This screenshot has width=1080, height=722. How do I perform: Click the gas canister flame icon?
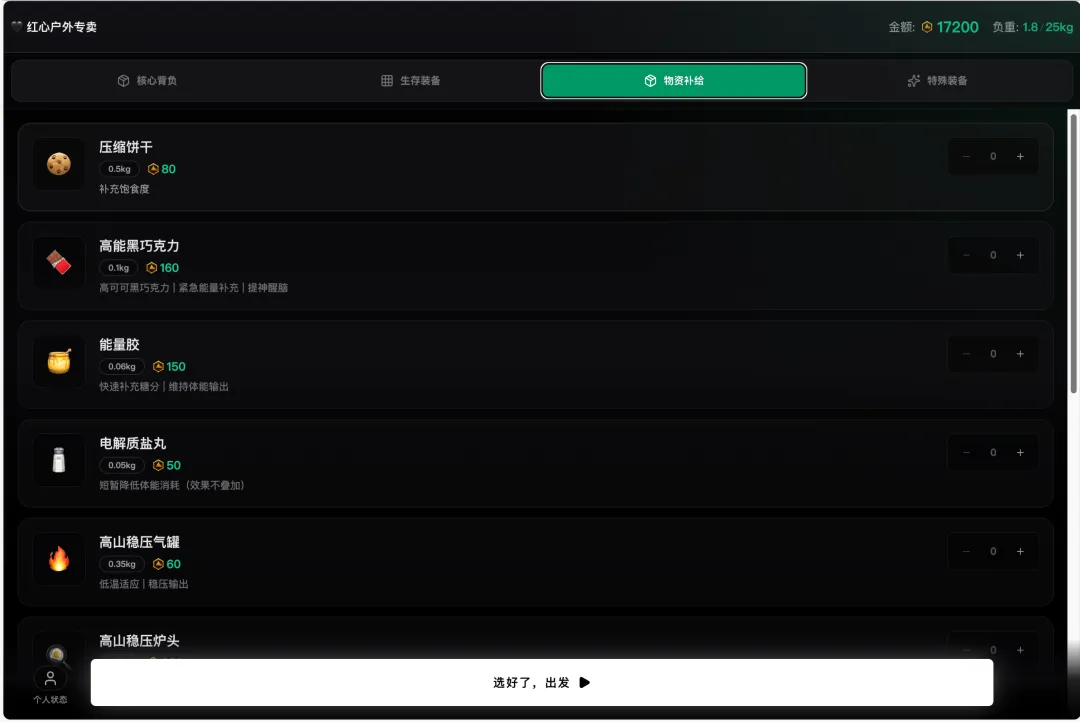click(59, 559)
